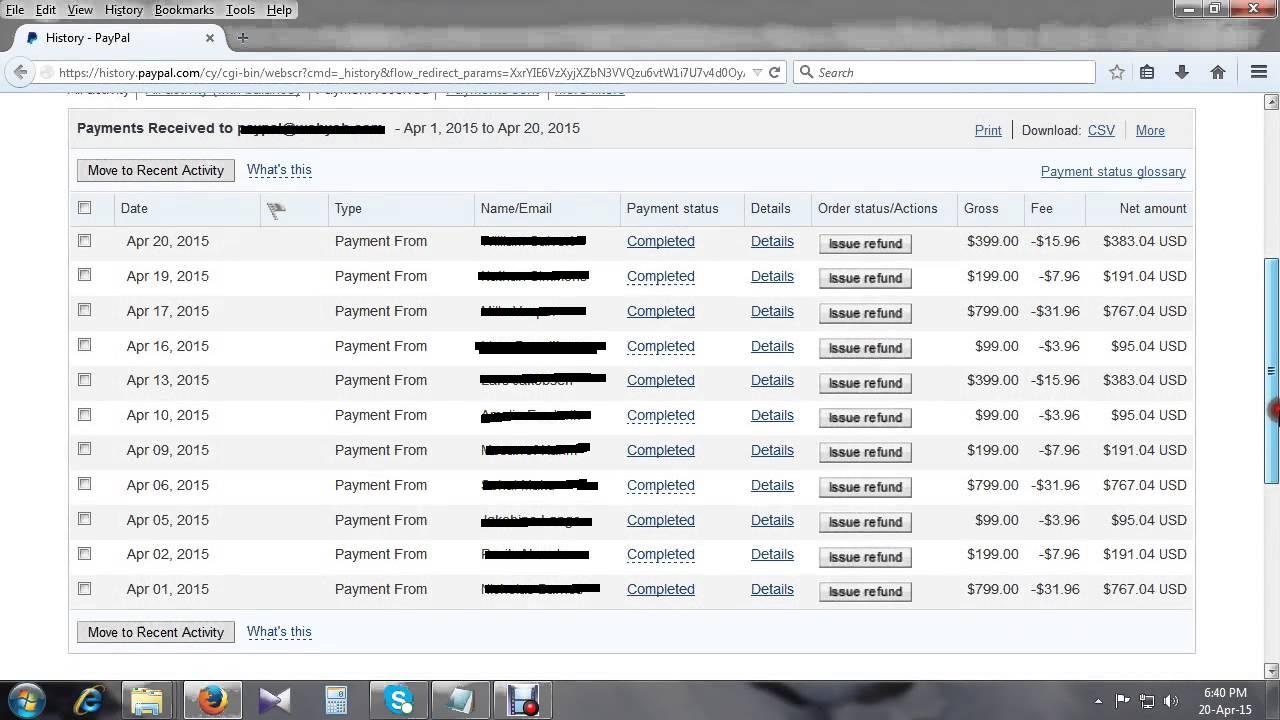Click top Move to Recent Activity button
1280x720 pixels.
156,171
